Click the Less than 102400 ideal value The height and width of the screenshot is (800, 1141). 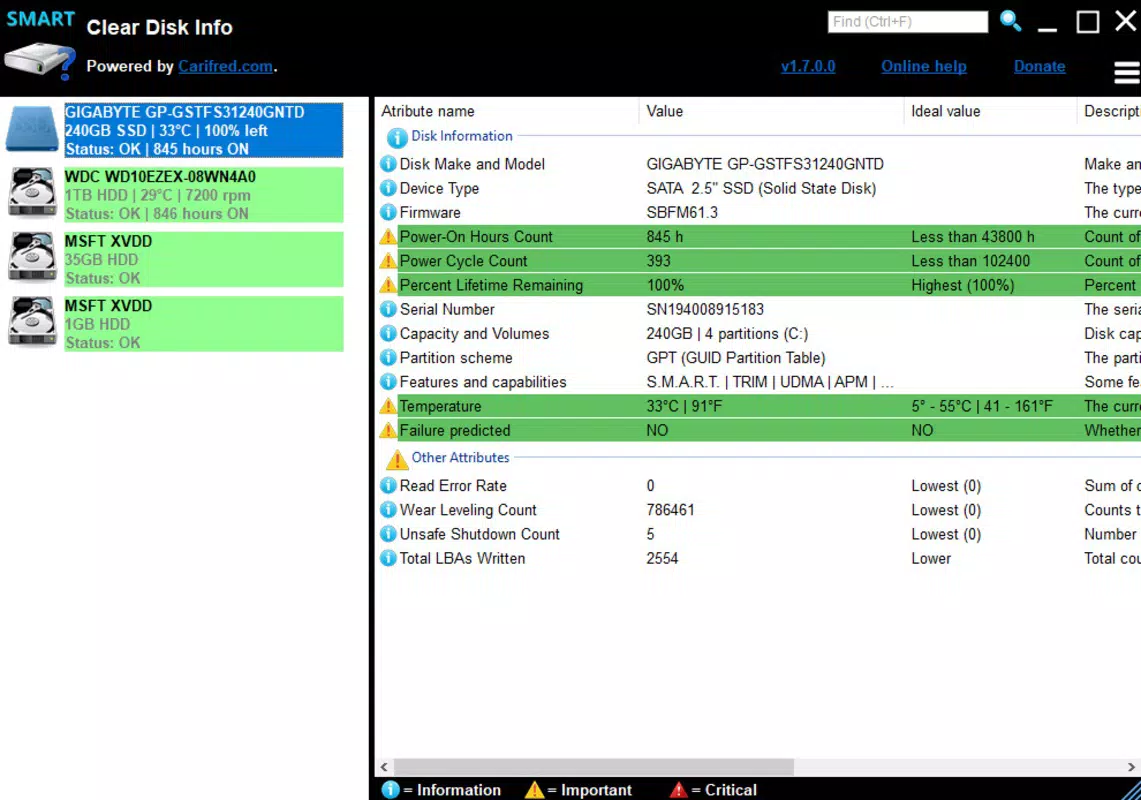(x=970, y=261)
